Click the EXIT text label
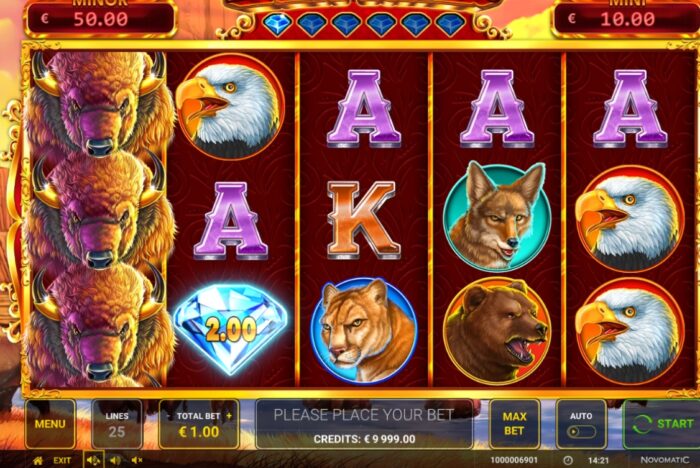This screenshot has width=700, height=468. coord(62,460)
